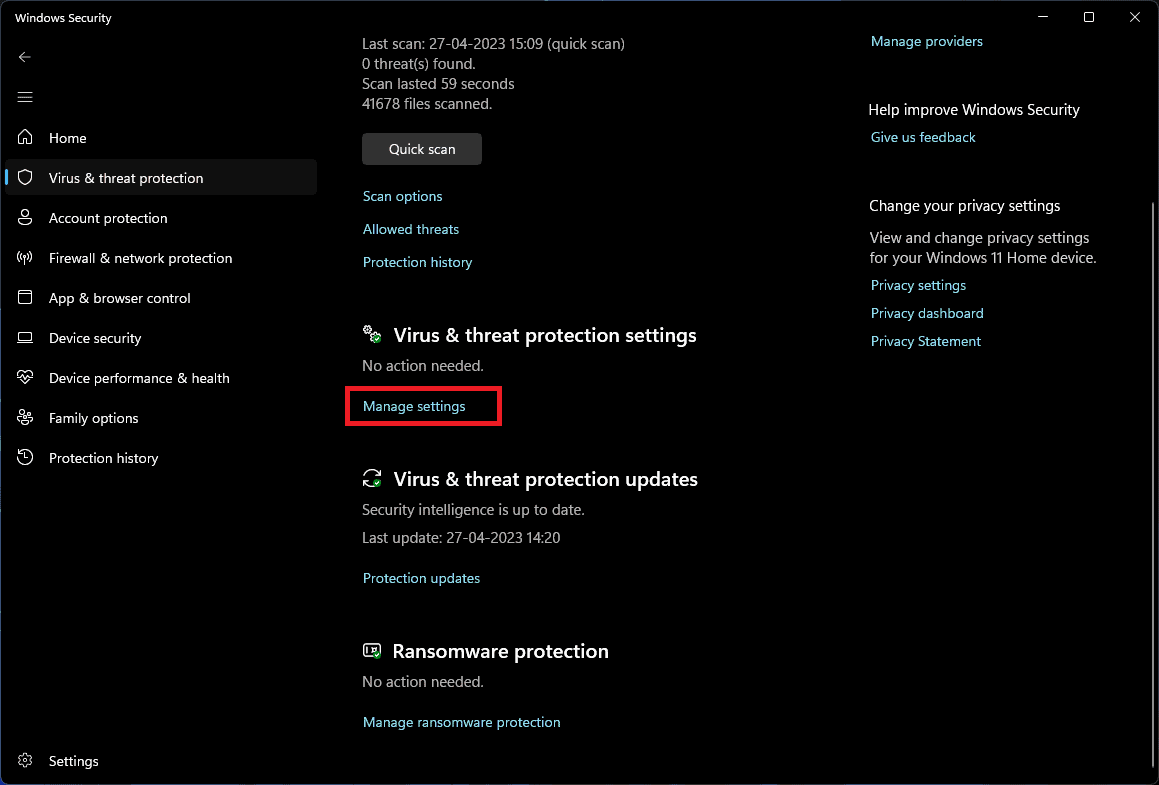The height and width of the screenshot is (785, 1159).
Task: Click 'Security intelligence is up to date.' text
Action: coord(473,509)
